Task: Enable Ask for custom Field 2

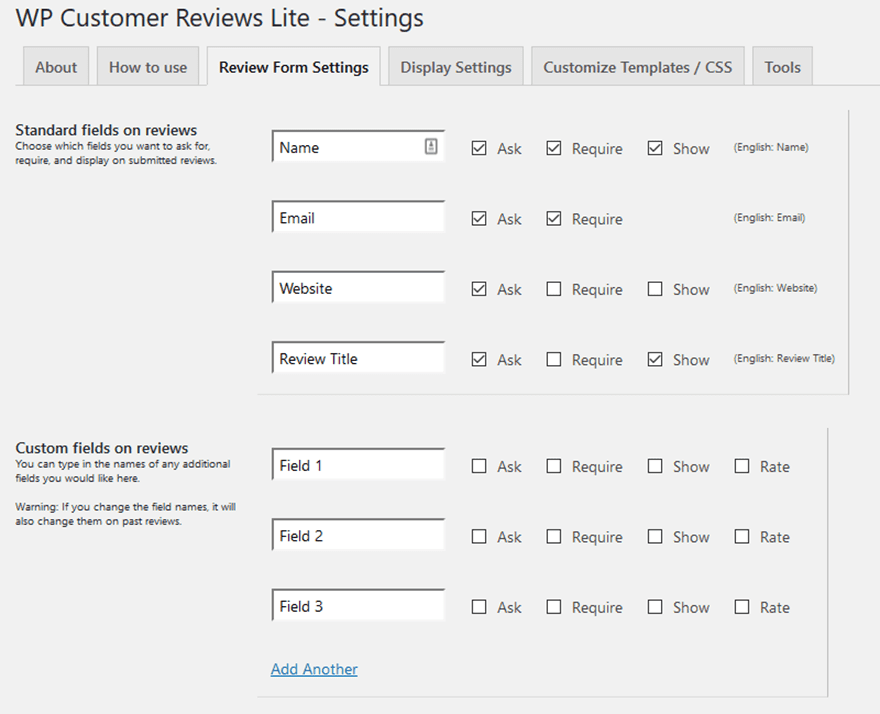Action: pos(479,537)
